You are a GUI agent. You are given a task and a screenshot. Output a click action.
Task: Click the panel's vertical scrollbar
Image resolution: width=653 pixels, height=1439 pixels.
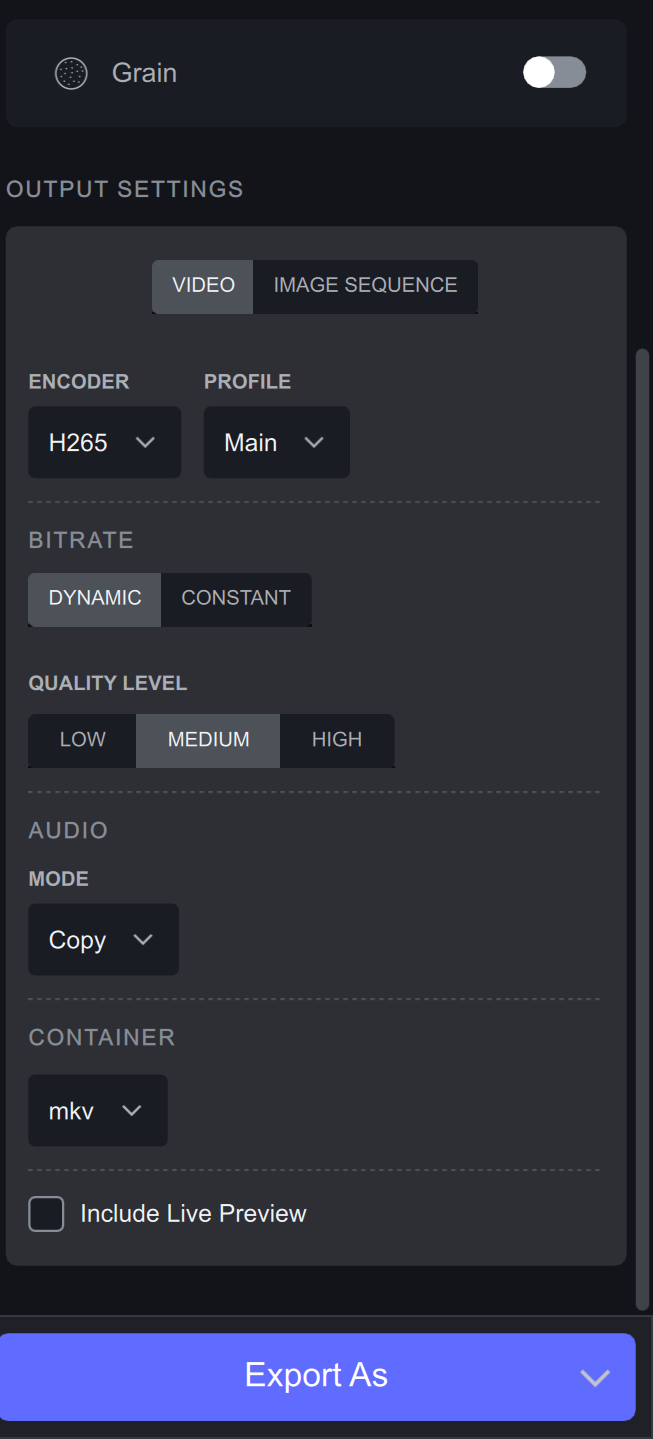(x=642, y=829)
